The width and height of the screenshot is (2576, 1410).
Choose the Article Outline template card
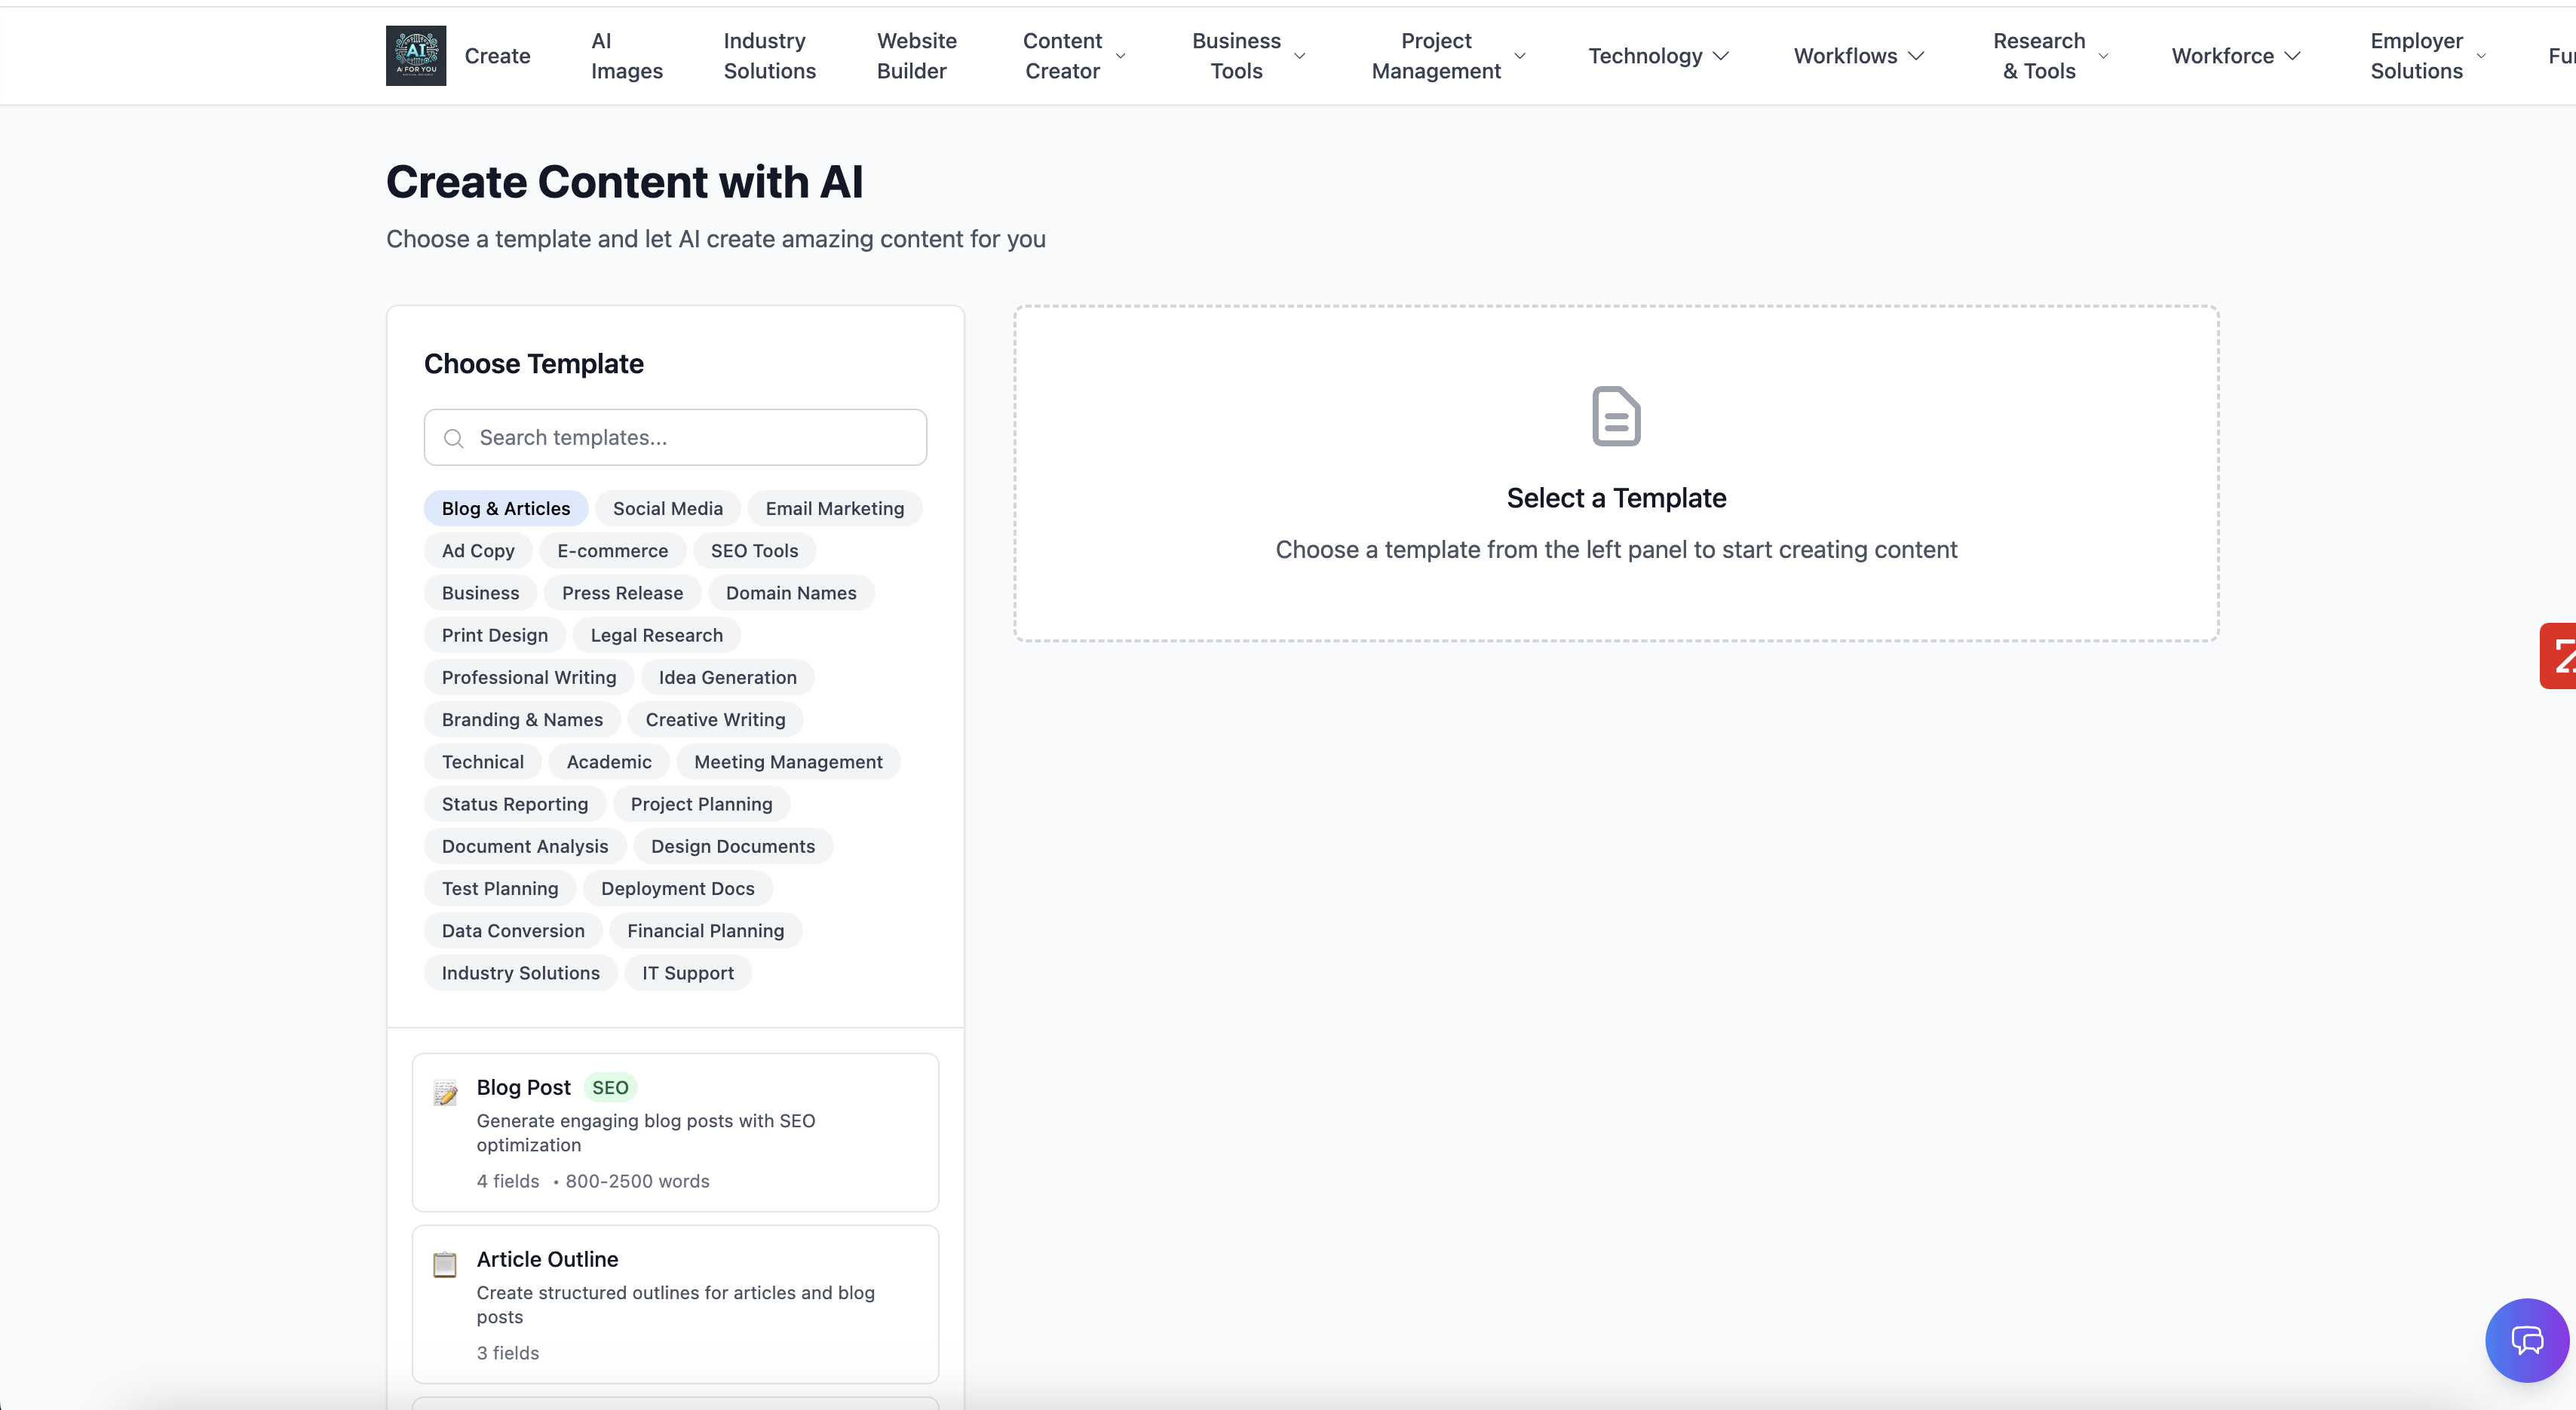(675, 1304)
